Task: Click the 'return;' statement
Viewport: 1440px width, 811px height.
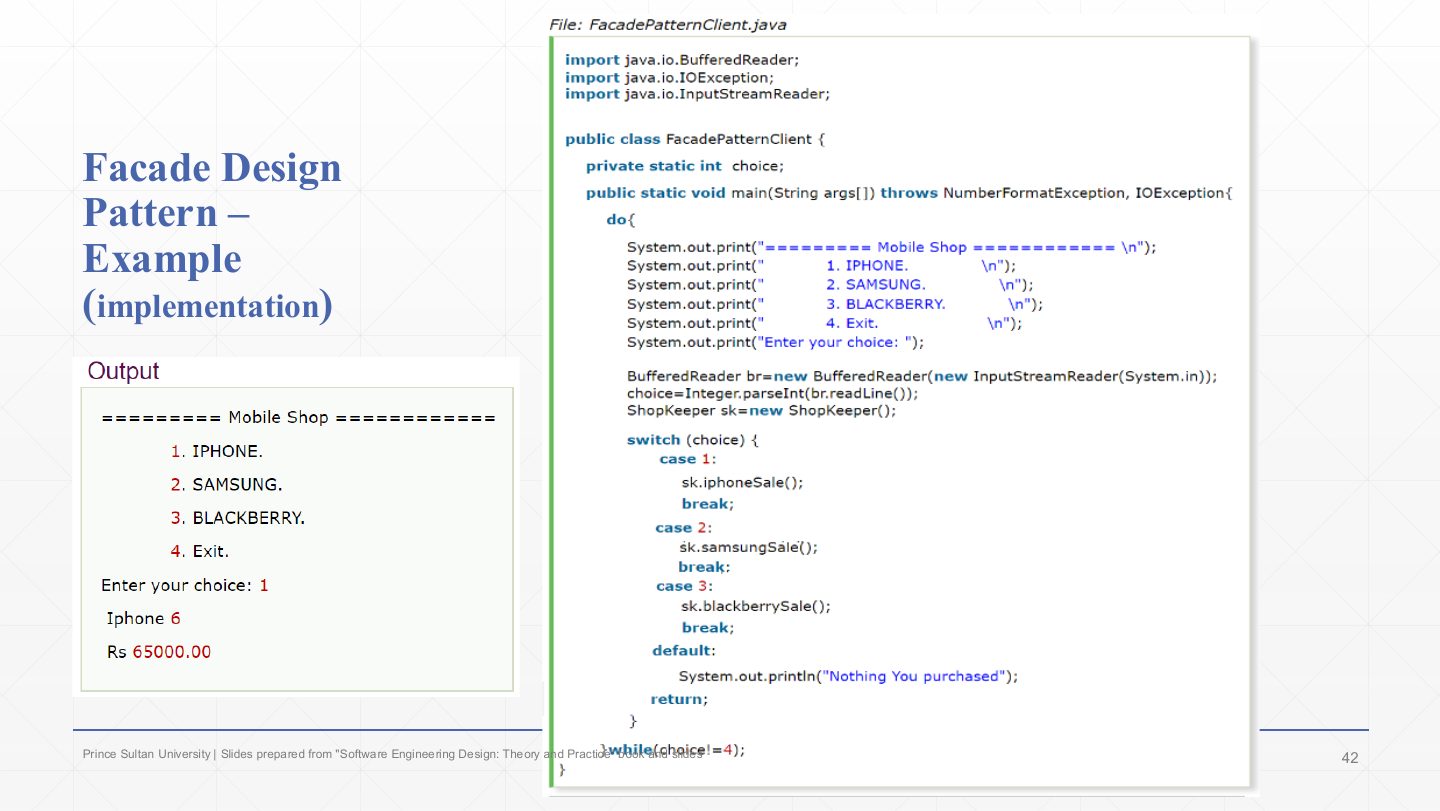Action: tap(679, 699)
